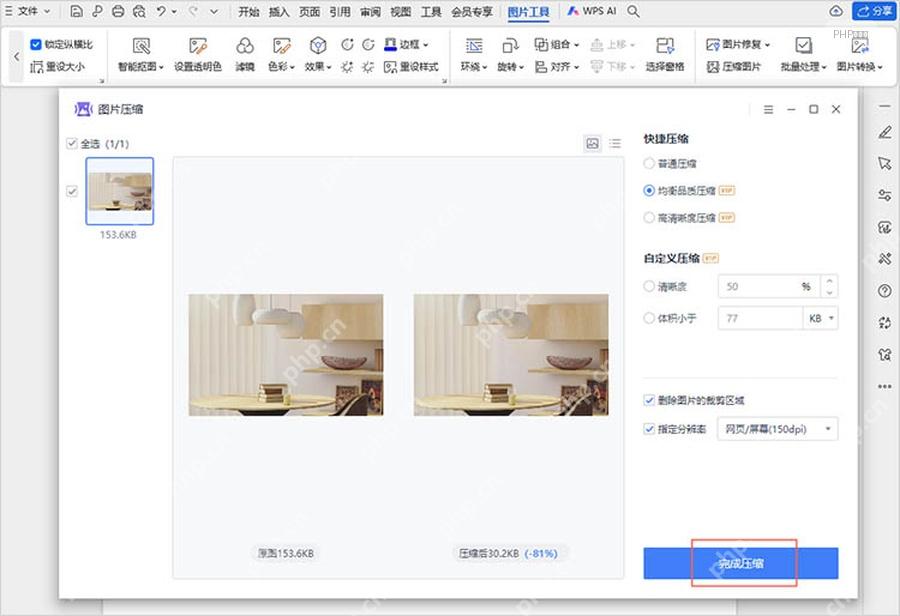The image size is (900, 616).
Task: Click the three-dots more icon in sidebar
Action: tap(885, 386)
